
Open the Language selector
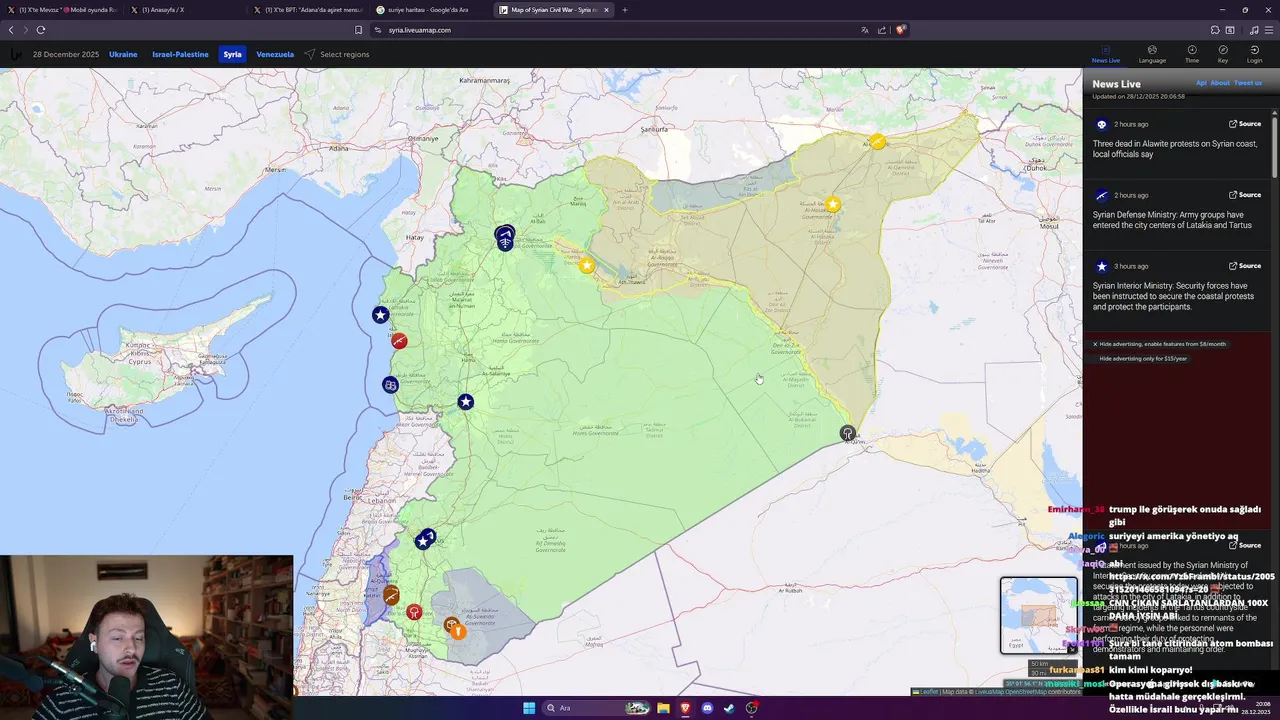point(1152,54)
